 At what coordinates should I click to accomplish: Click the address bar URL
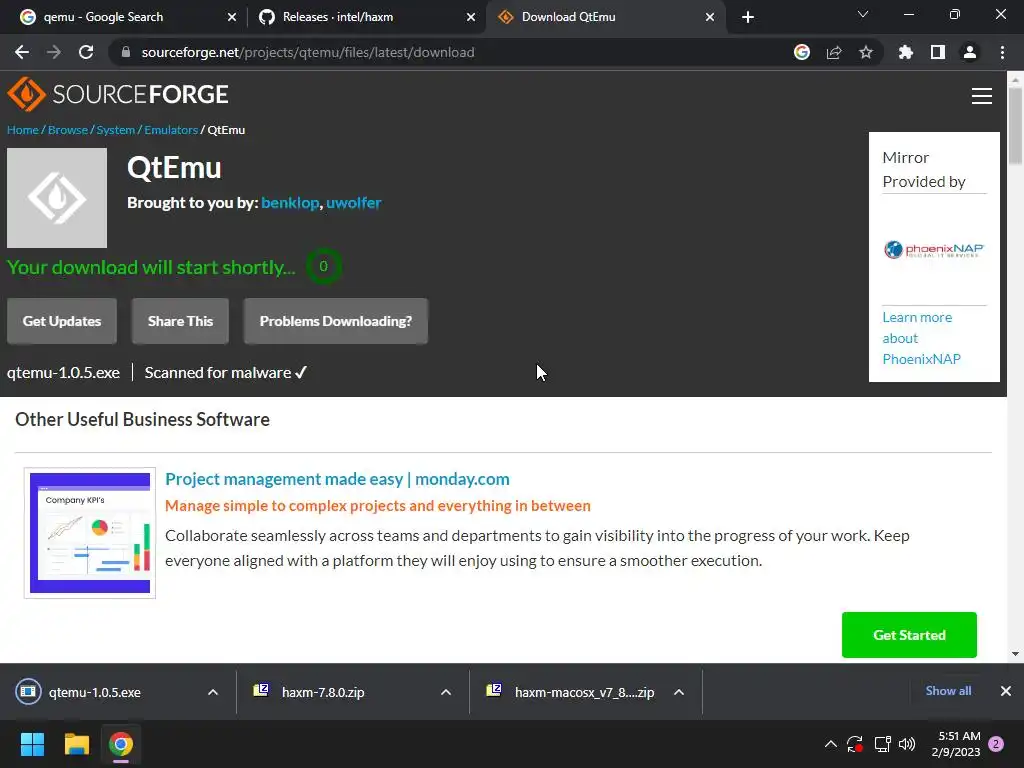click(x=308, y=52)
